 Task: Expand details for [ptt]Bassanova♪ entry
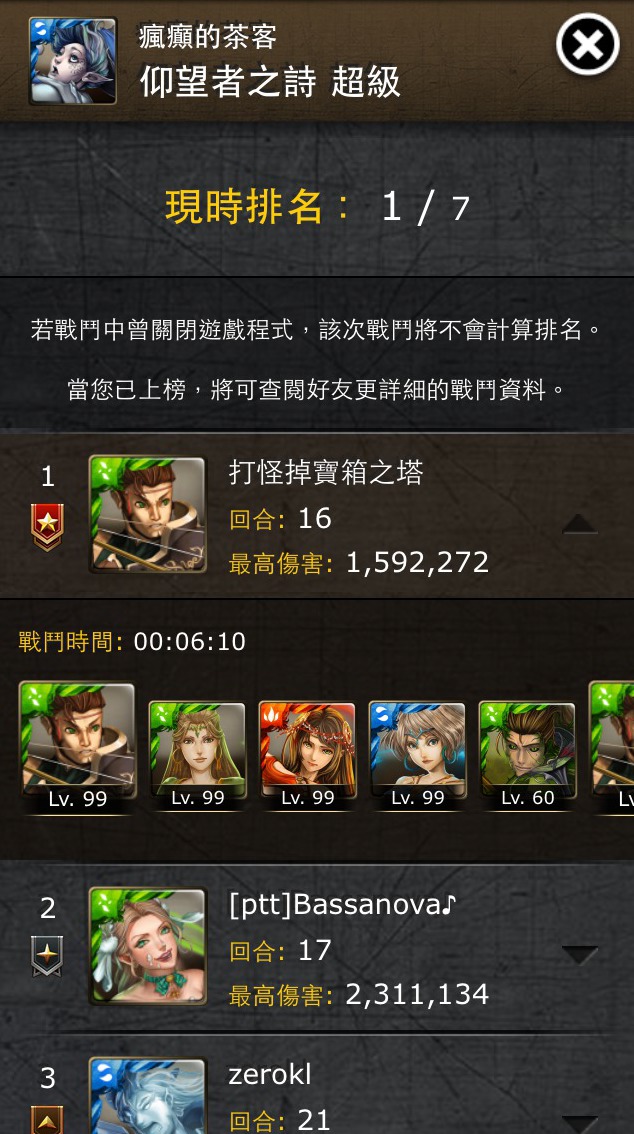tap(580, 955)
